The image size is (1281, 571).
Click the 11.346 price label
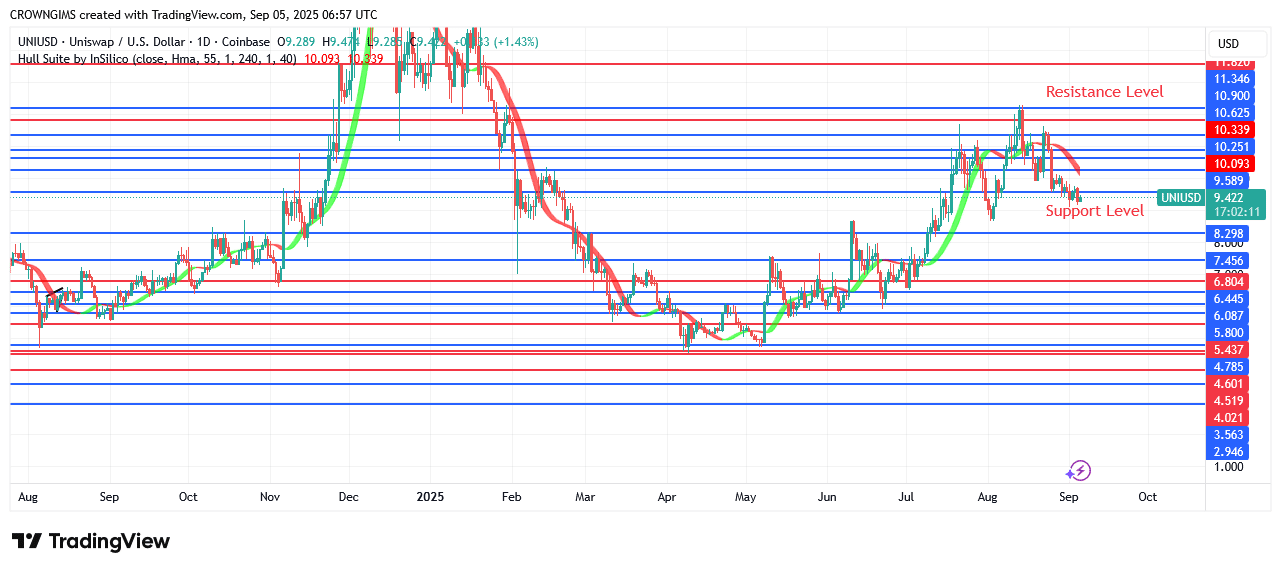pyautogui.click(x=1231, y=79)
